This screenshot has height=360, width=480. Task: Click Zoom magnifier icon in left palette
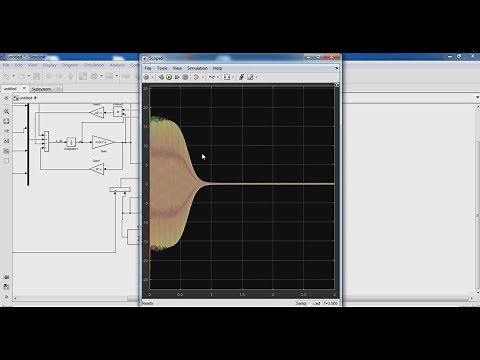[x=6, y=111]
